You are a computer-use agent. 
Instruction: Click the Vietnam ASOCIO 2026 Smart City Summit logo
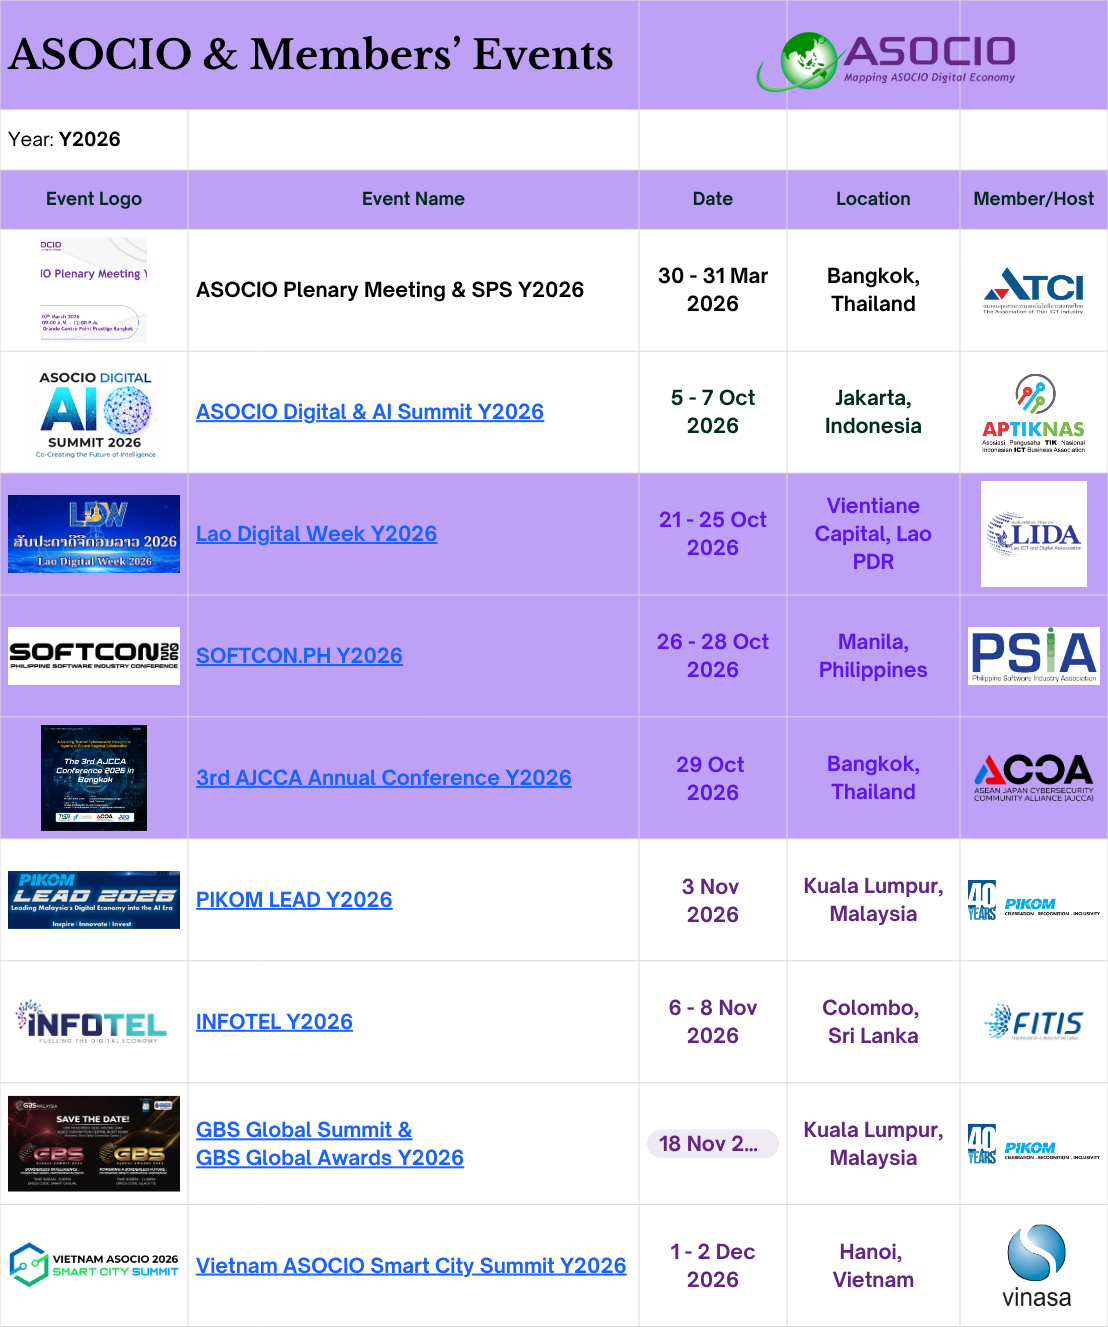[94, 1265]
